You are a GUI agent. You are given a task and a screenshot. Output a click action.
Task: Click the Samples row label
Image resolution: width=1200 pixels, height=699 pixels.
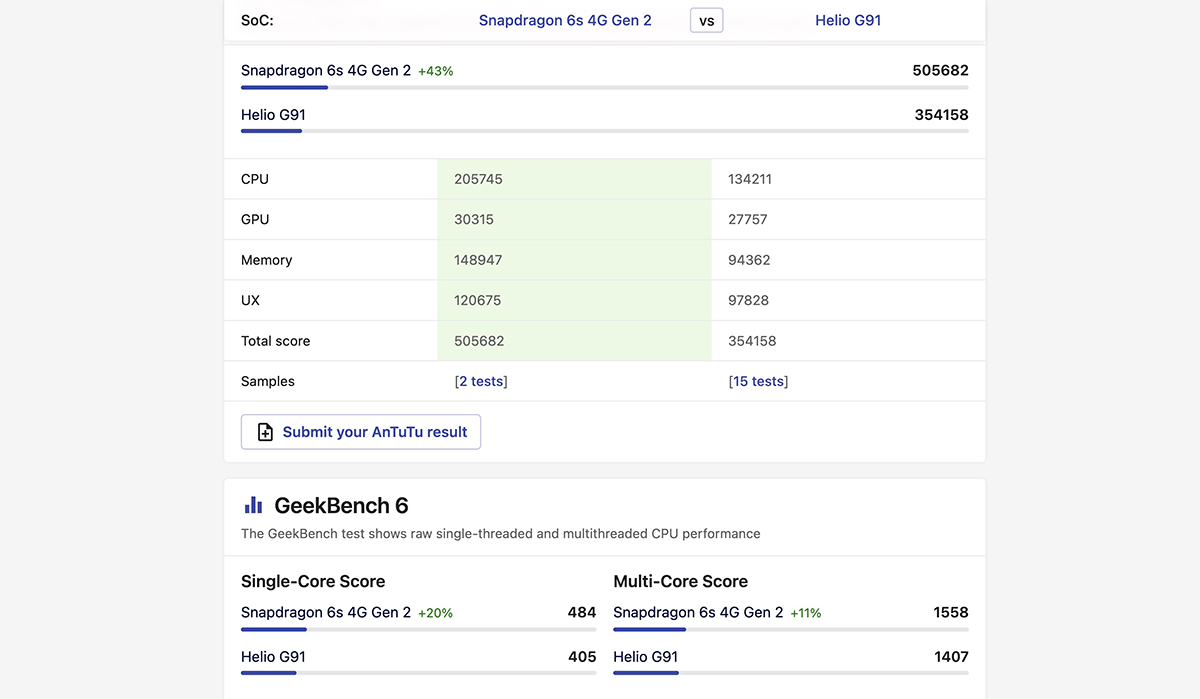[x=268, y=381]
